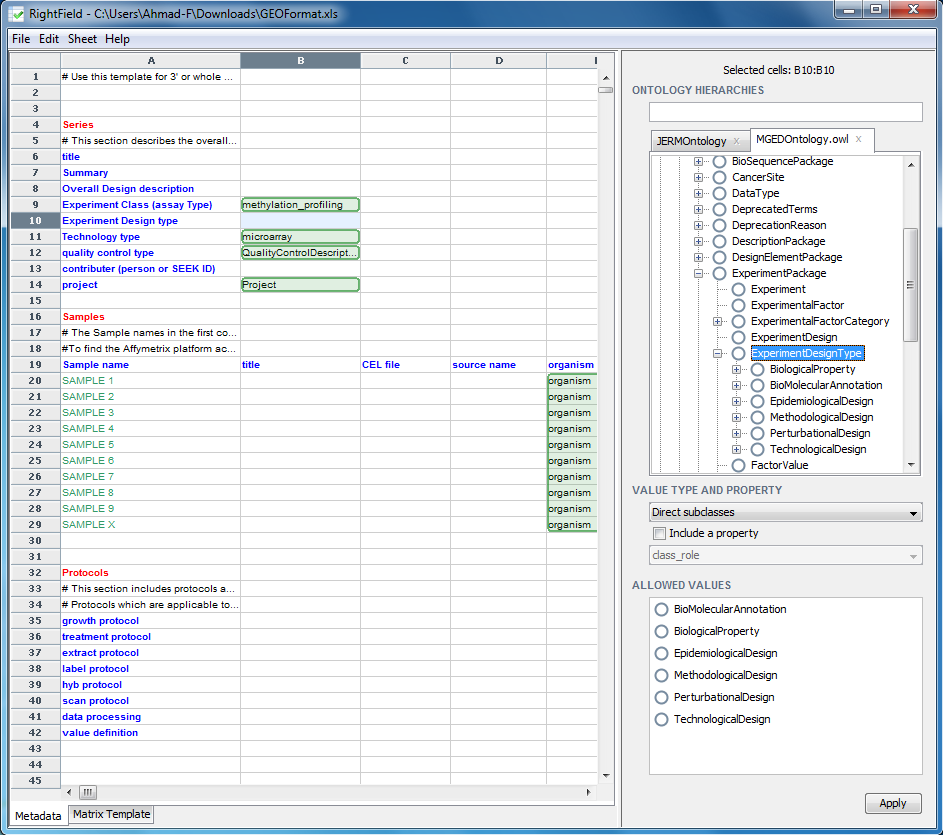Close the JERMOntology tab with its X

737,141
